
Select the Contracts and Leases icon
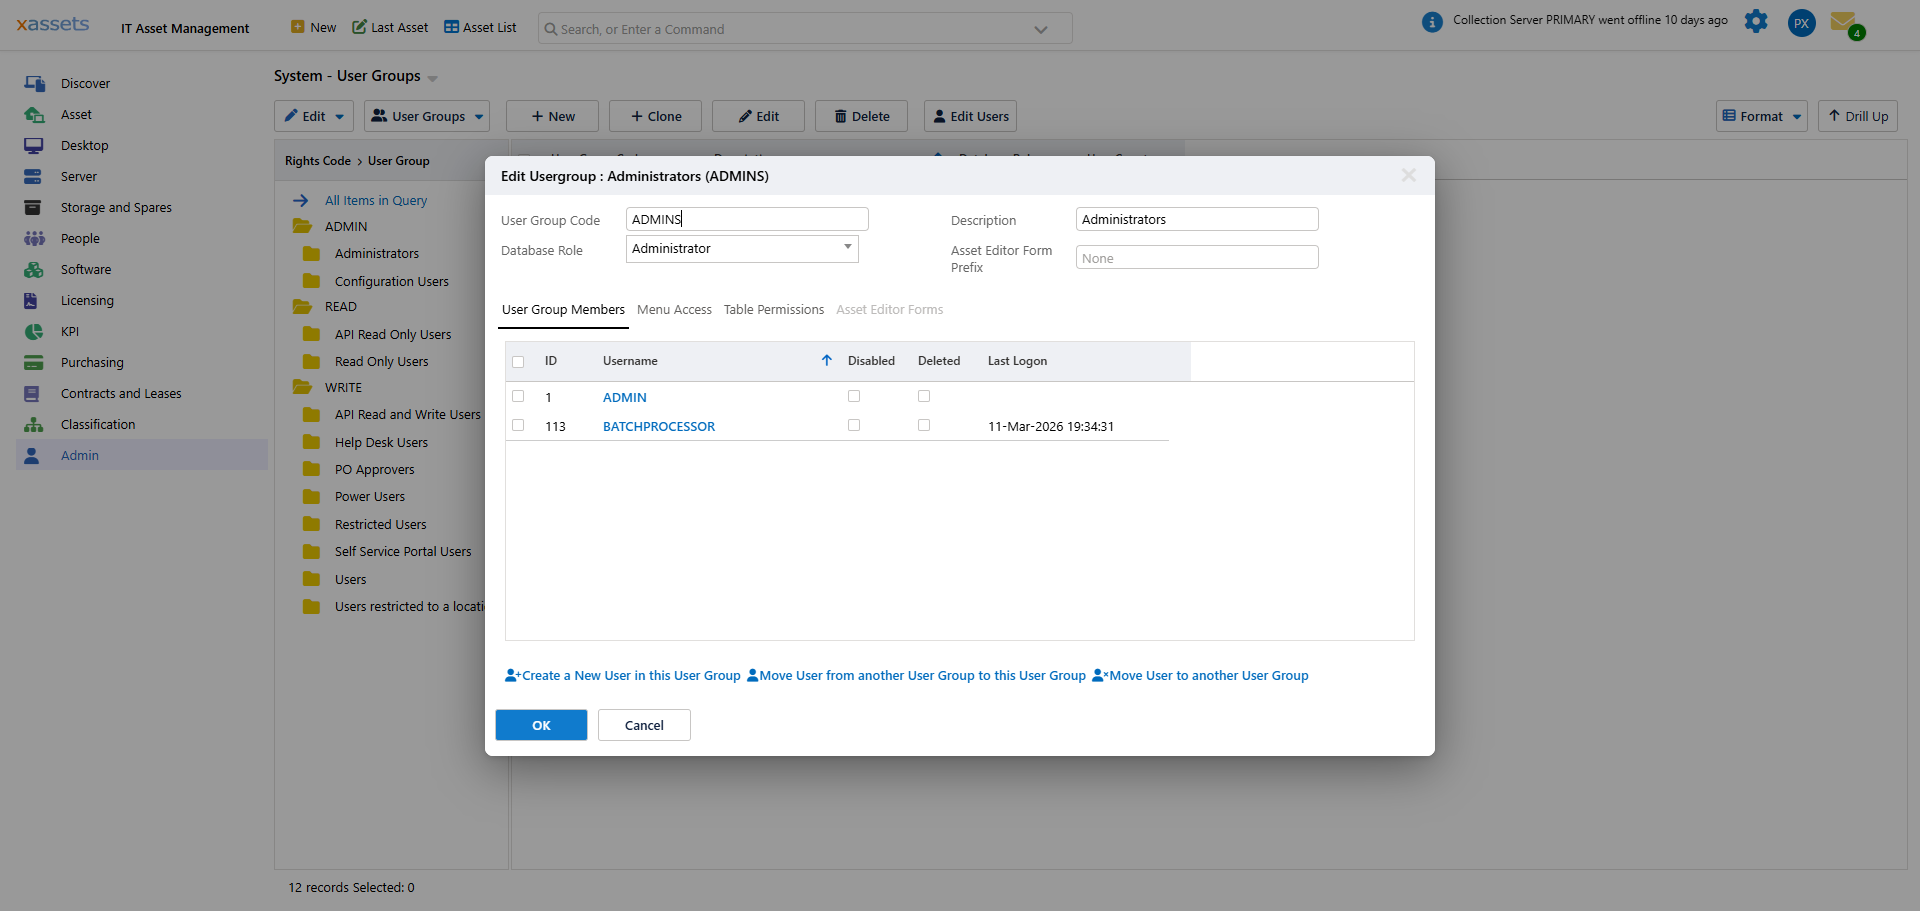(x=34, y=393)
